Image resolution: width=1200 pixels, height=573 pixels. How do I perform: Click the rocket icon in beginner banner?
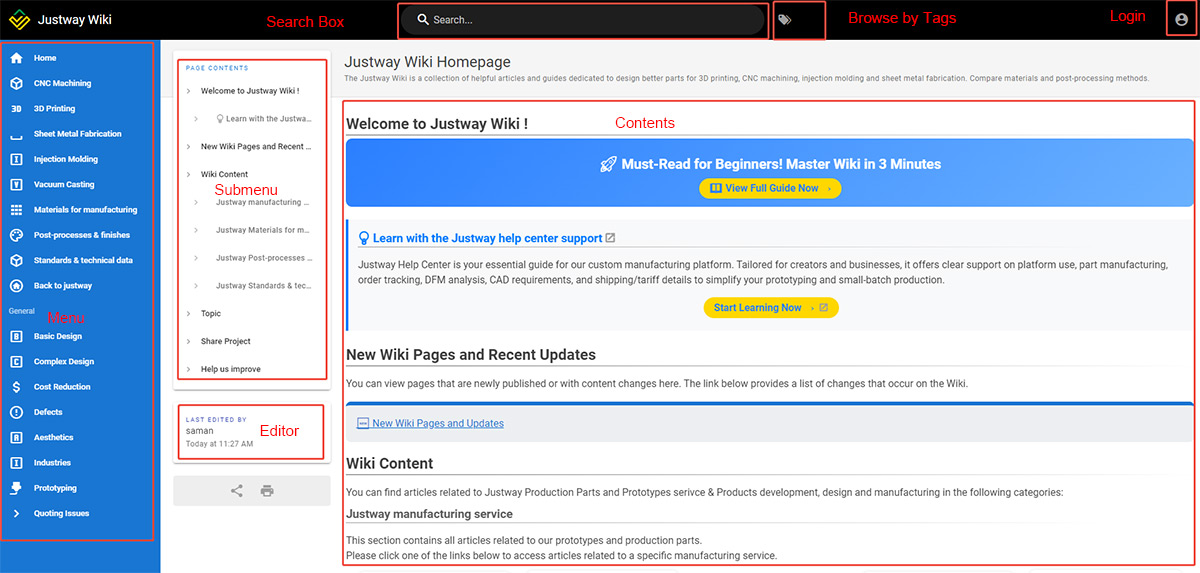[x=608, y=164]
